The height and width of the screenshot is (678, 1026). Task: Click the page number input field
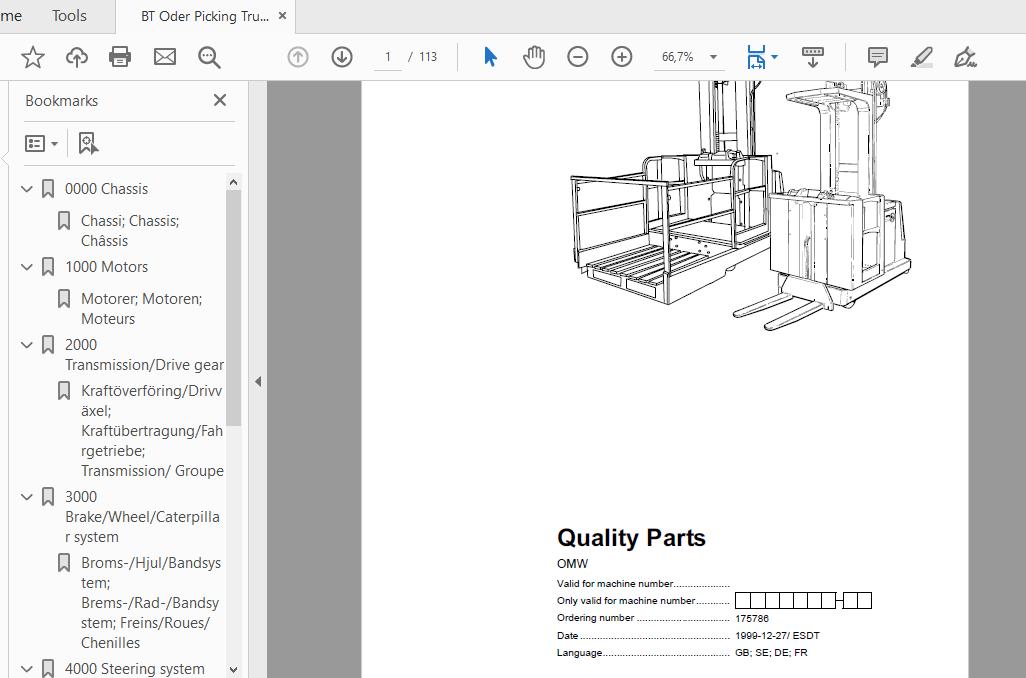387,57
